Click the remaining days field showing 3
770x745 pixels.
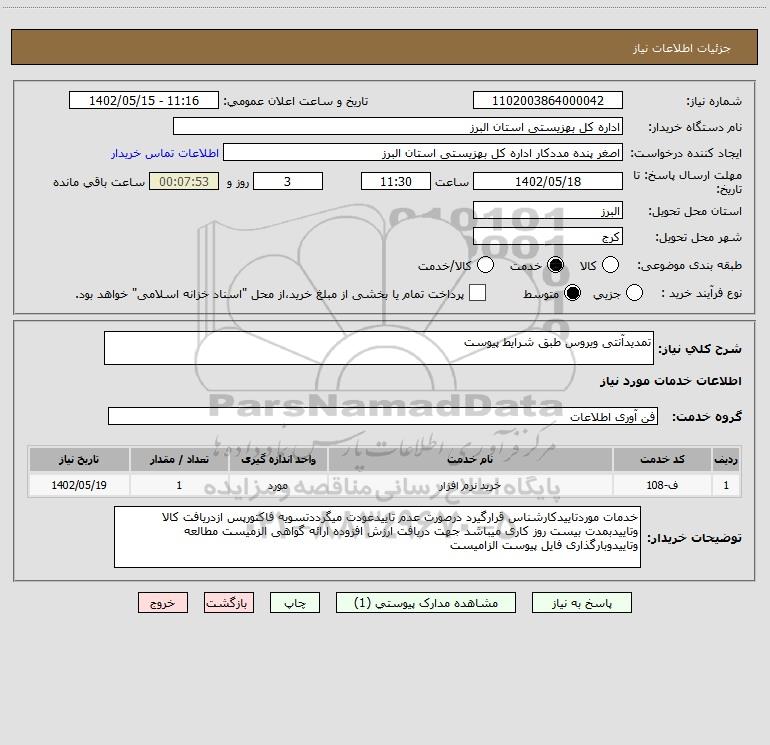[x=288, y=181]
